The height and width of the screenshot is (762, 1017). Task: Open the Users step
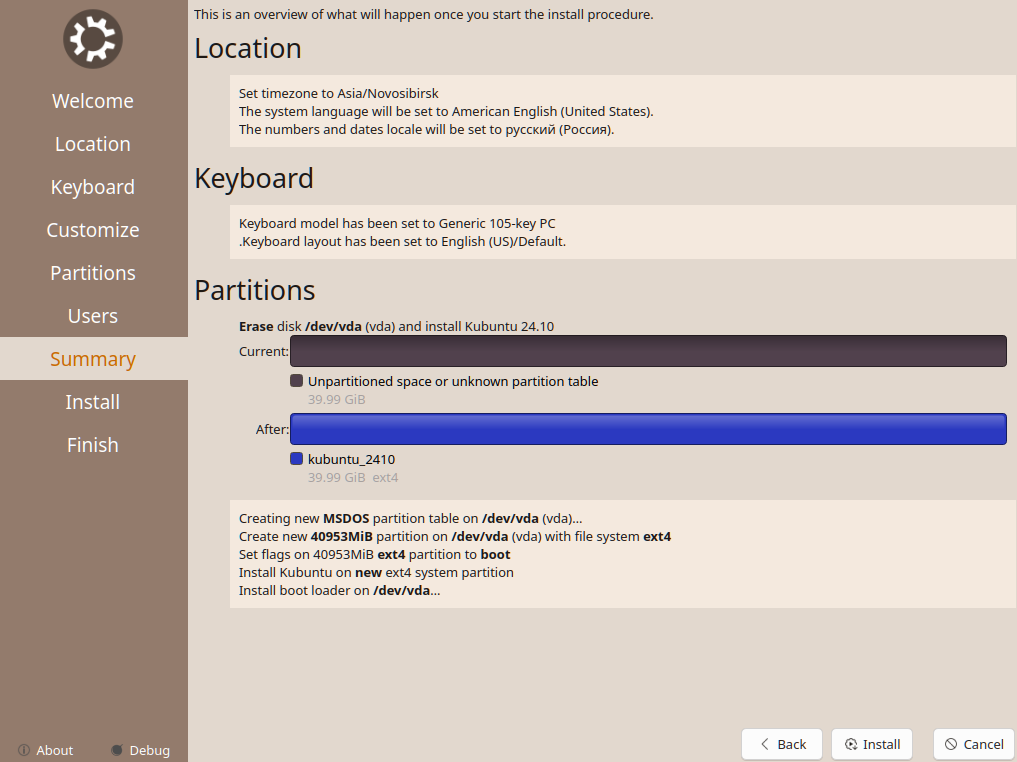(93, 316)
